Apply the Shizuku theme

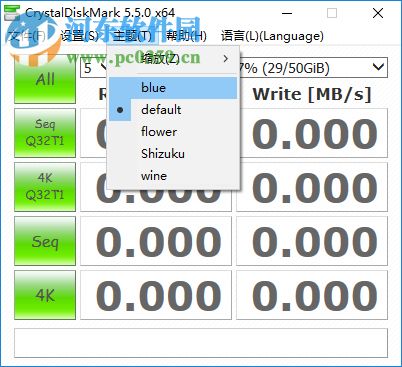tap(173, 154)
